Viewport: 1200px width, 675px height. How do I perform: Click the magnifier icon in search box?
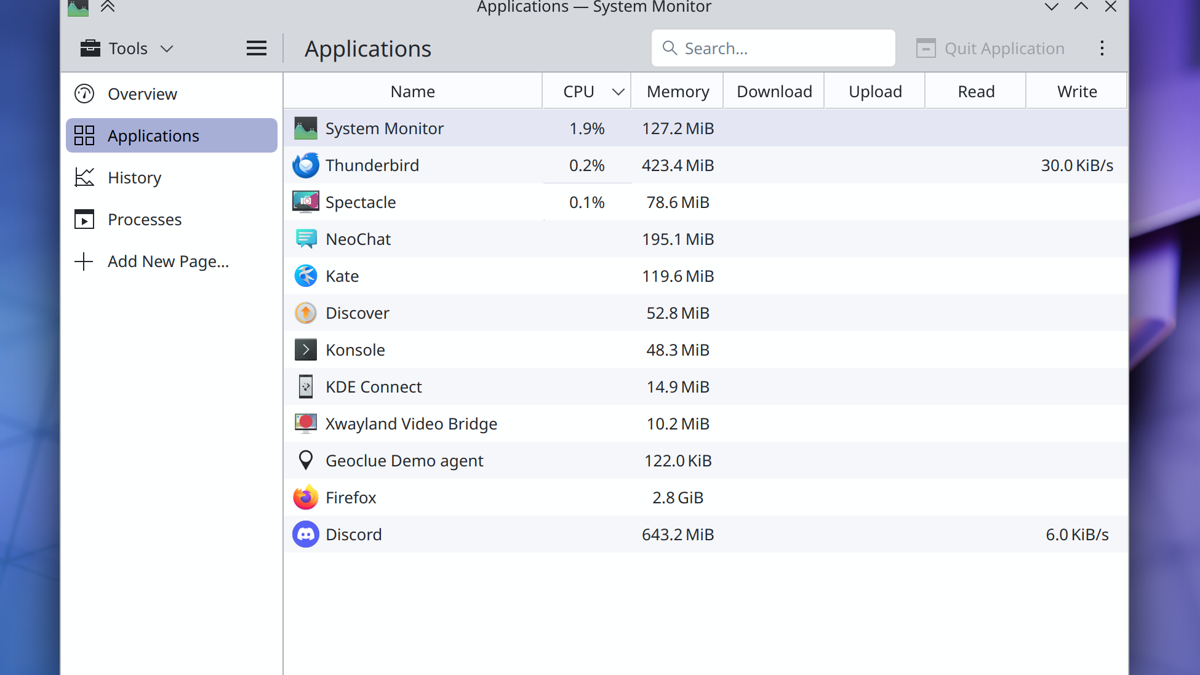click(x=670, y=48)
